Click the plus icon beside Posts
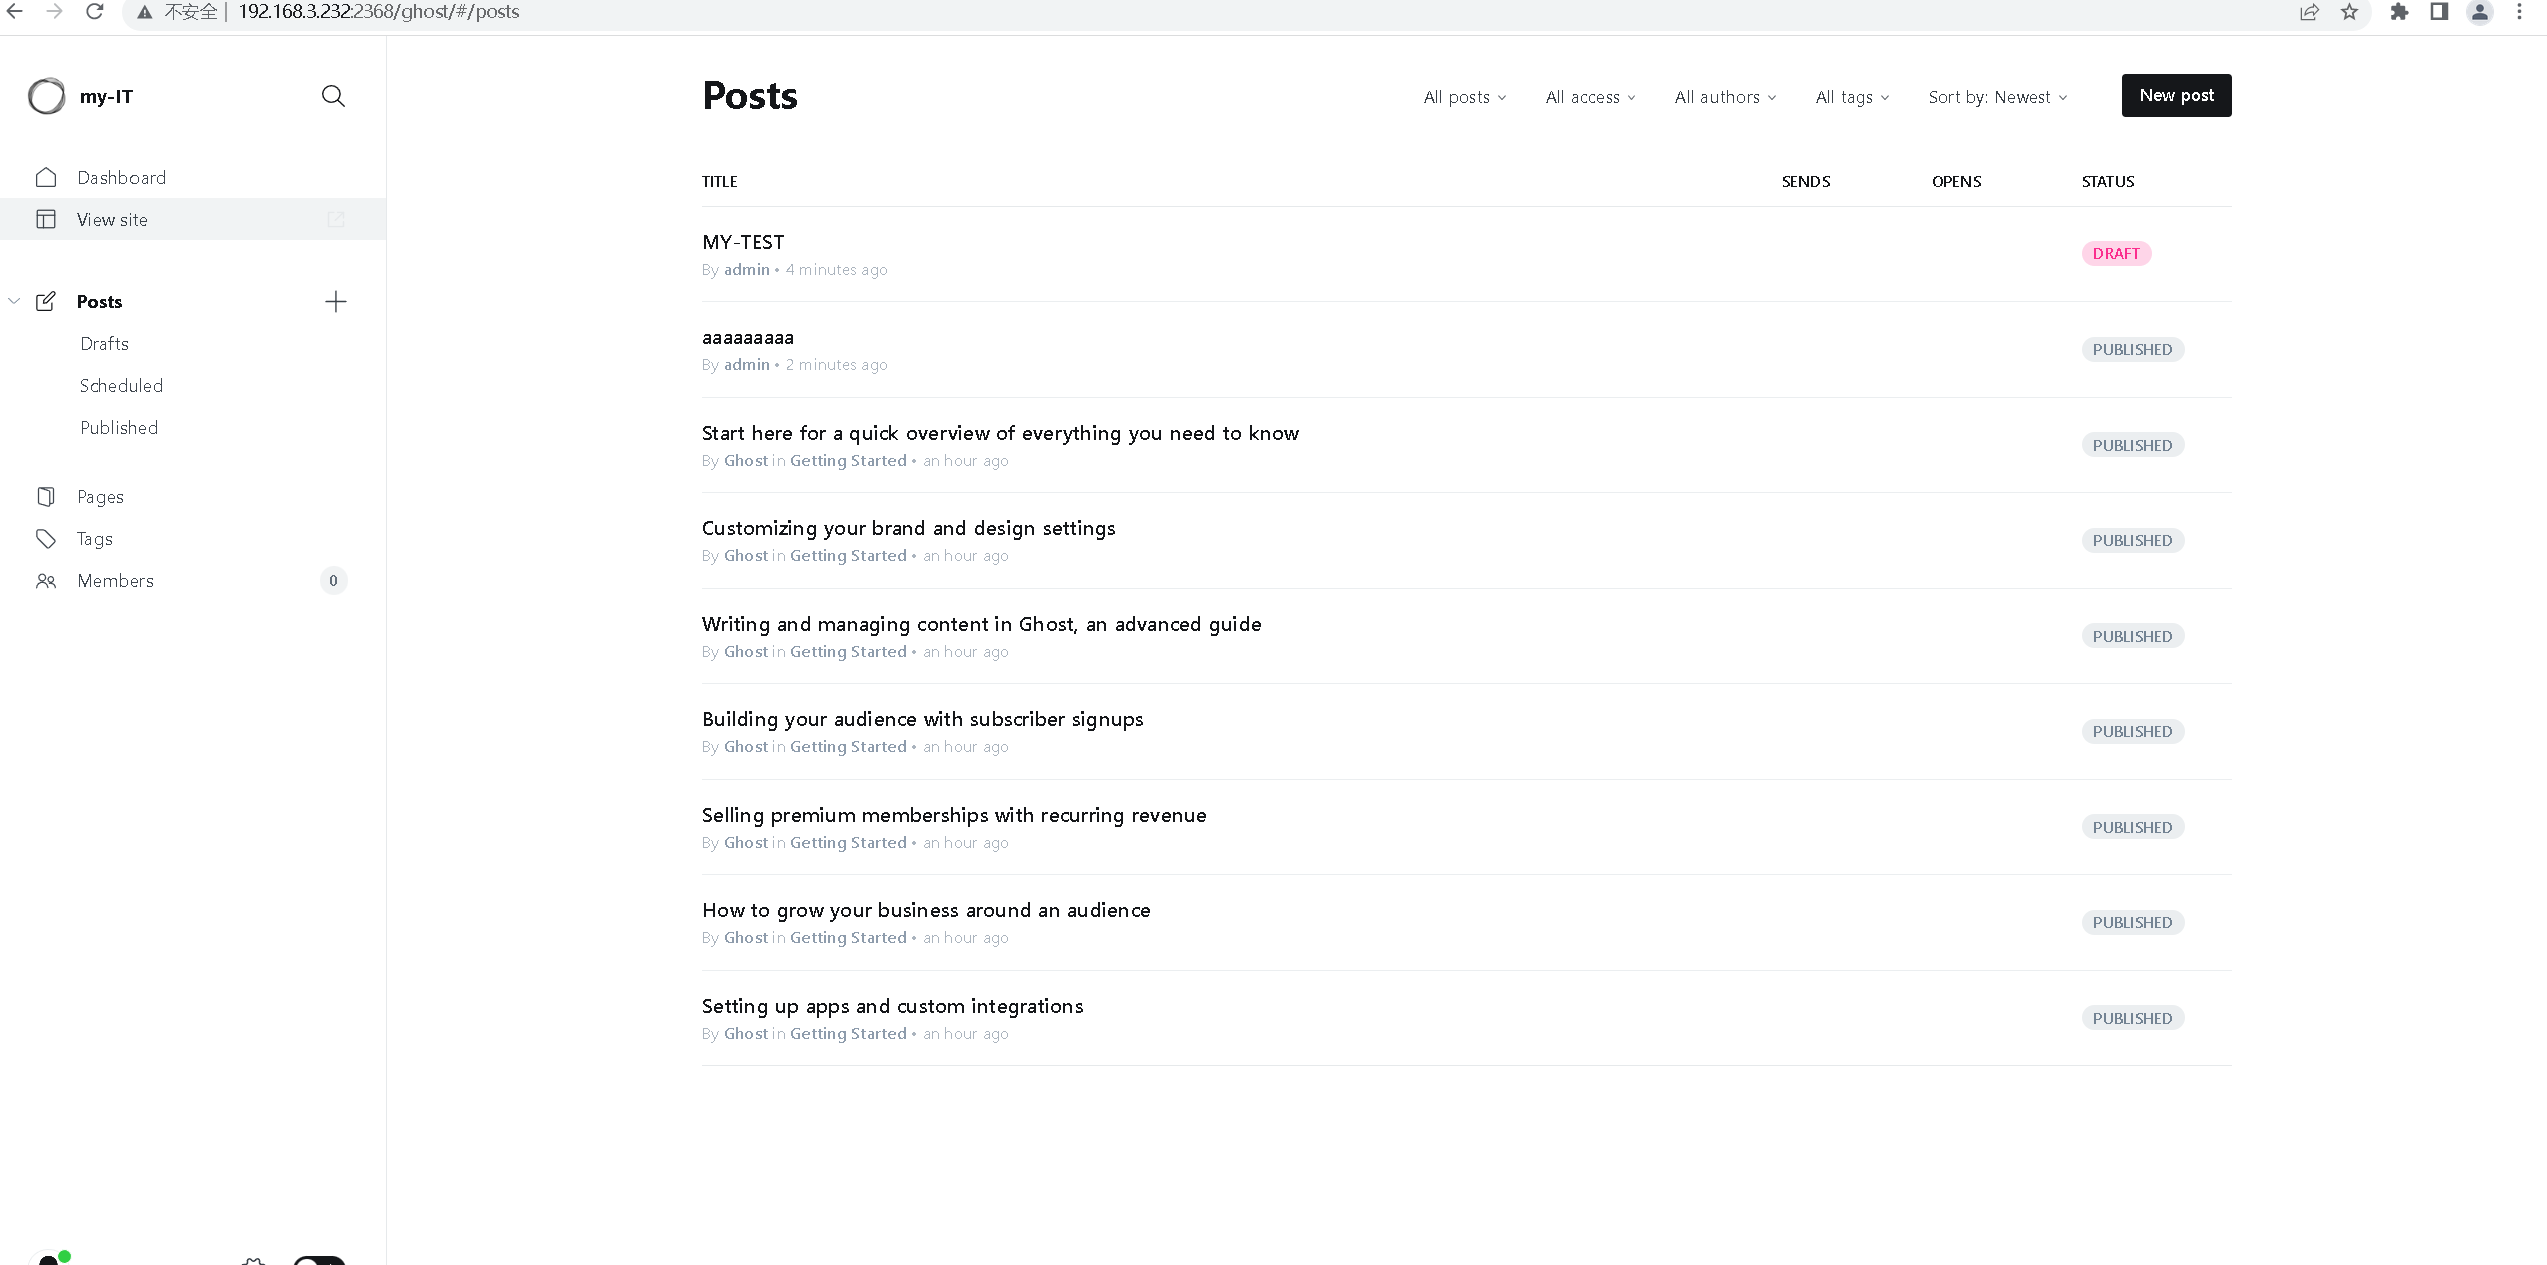The height and width of the screenshot is (1265, 2547). 336,302
